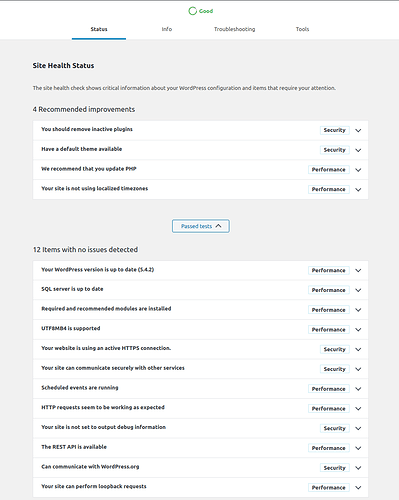This screenshot has width=399, height=500.
Task: Click Performance badge on REST API row
Action: coord(329,448)
